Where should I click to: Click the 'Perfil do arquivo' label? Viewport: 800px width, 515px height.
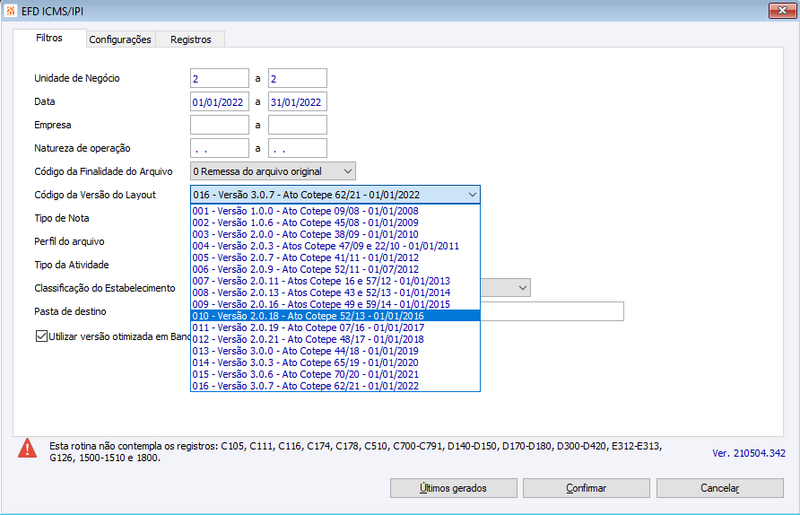pos(69,241)
